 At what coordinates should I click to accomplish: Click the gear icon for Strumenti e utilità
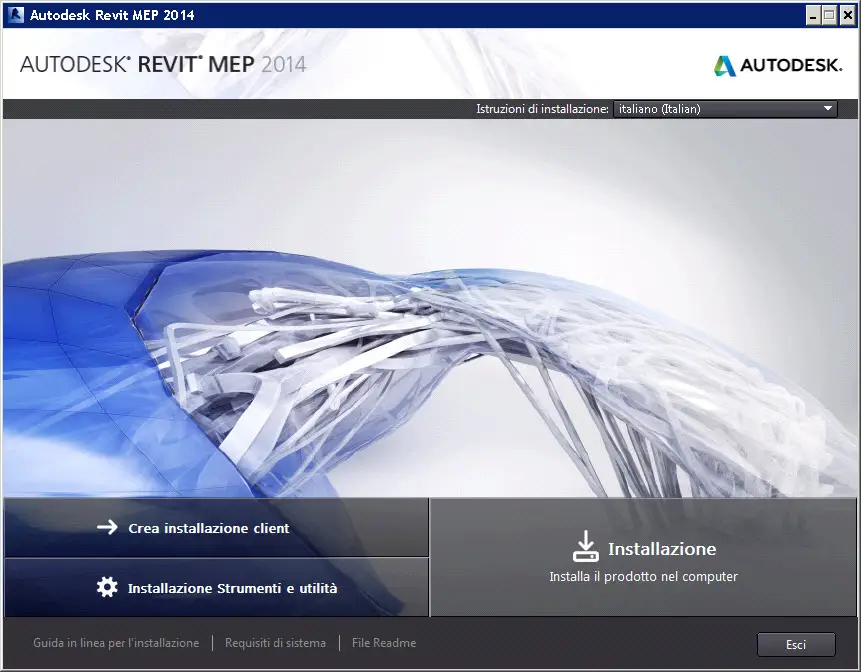(x=107, y=587)
